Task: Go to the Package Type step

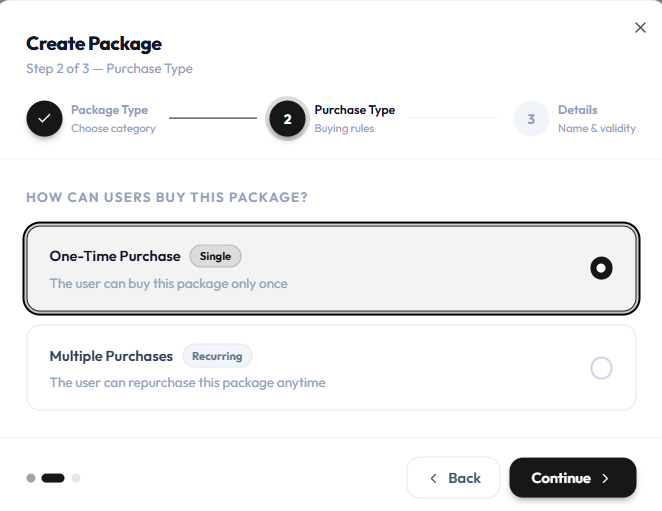Action: tap(109, 110)
